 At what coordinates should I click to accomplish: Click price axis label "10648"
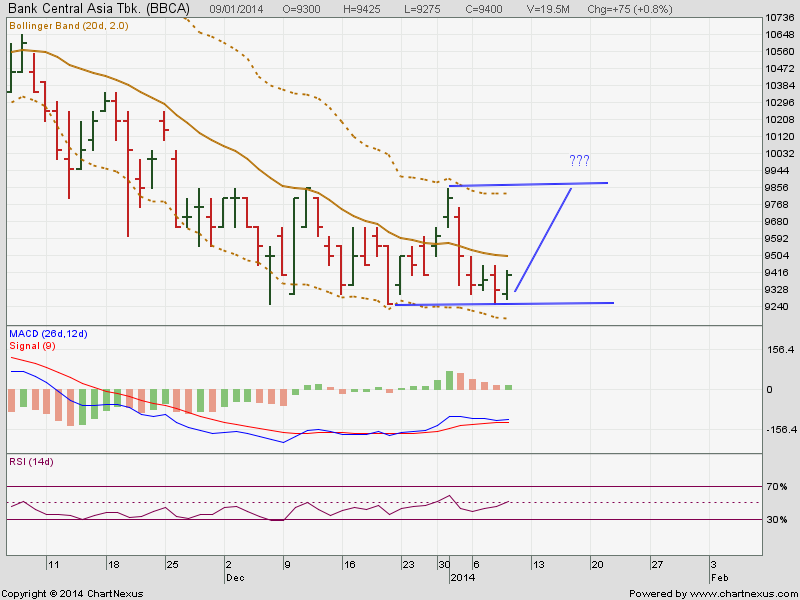click(780, 34)
